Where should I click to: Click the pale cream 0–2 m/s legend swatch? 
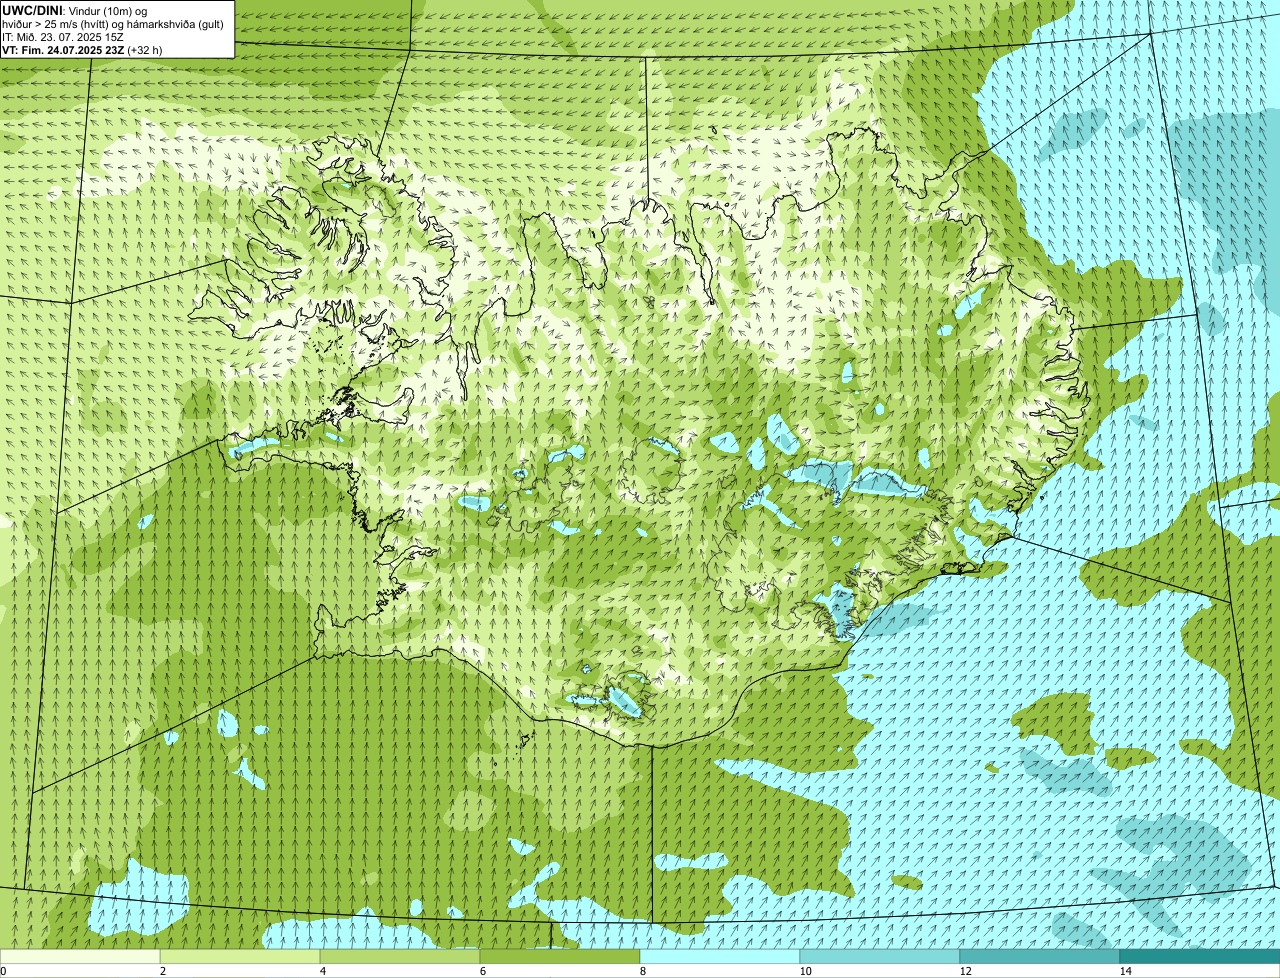coord(80,957)
